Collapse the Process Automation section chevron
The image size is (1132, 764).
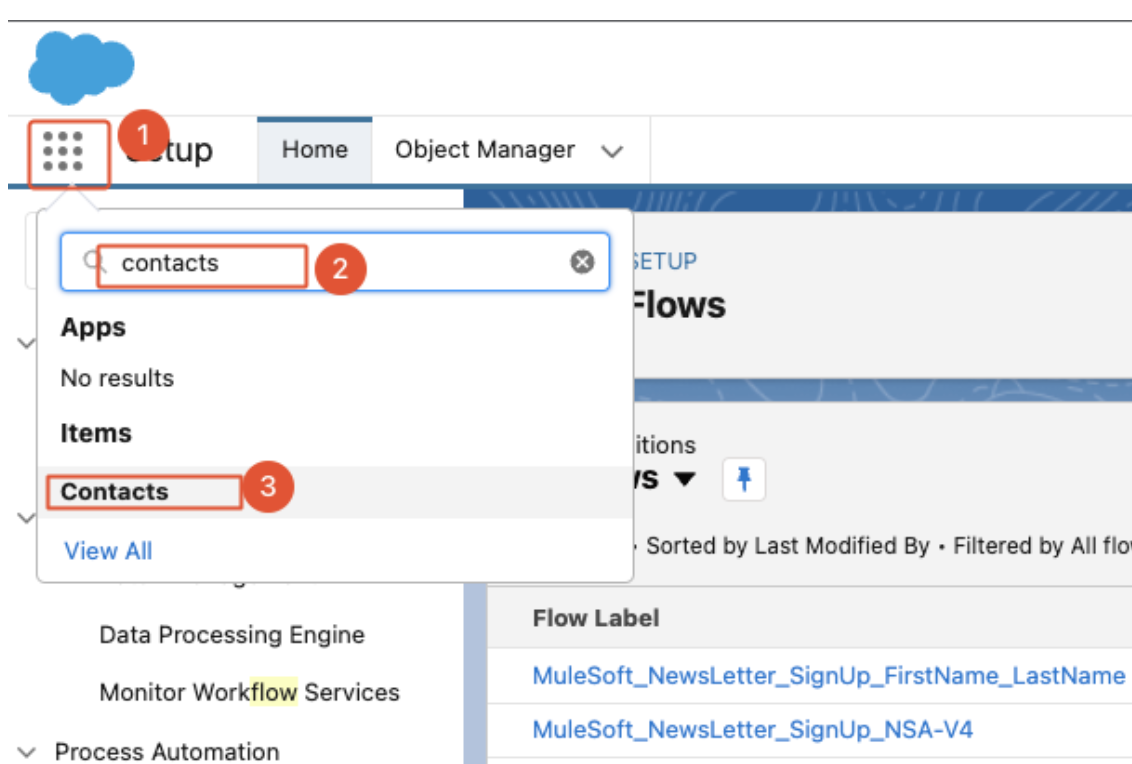click(27, 752)
